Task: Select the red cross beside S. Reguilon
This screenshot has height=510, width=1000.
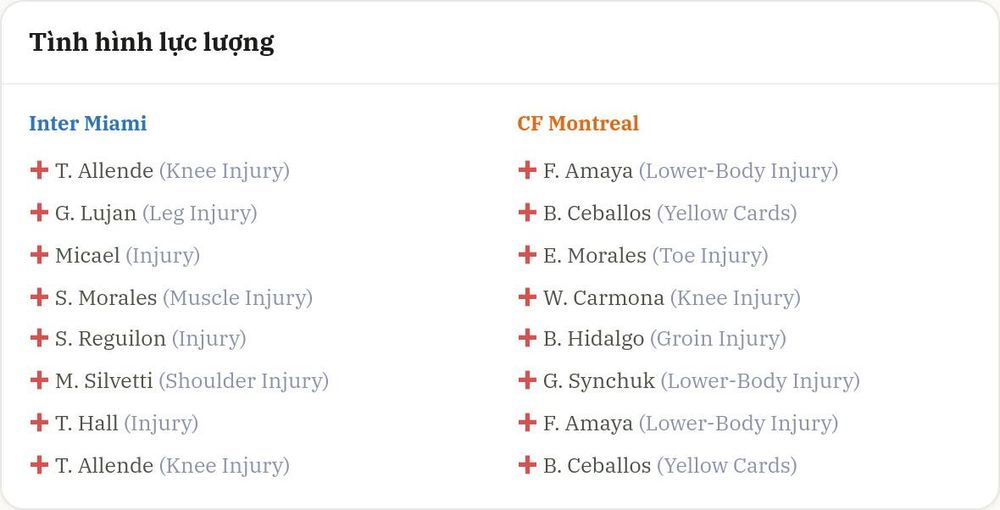Action: pyautogui.click(x=39, y=338)
